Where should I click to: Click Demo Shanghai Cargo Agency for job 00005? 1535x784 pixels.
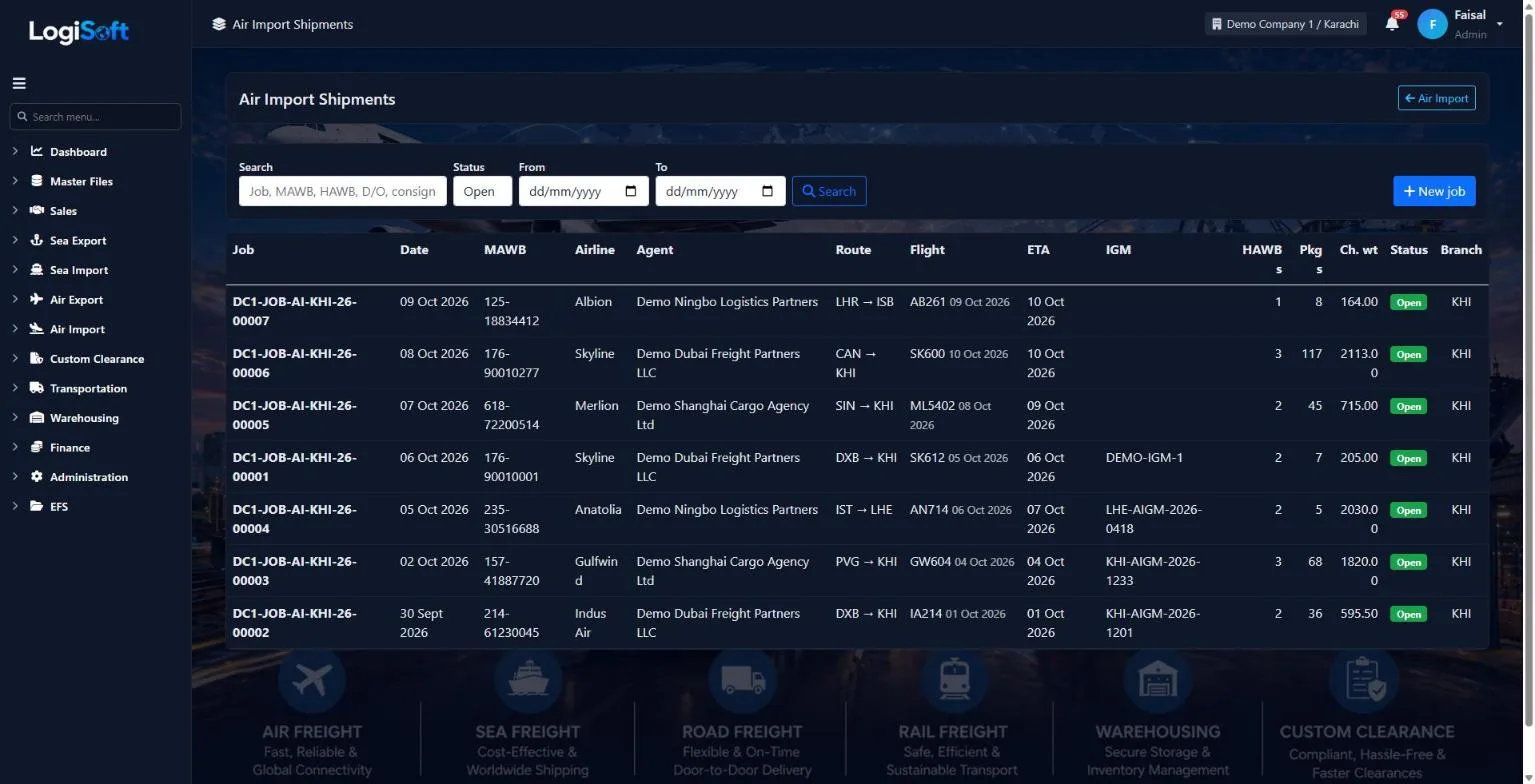tap(723, 415)
